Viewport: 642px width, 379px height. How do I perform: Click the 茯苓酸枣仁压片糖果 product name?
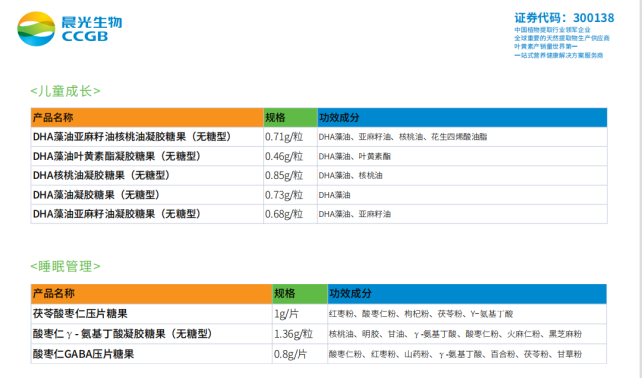pos(80,314)
